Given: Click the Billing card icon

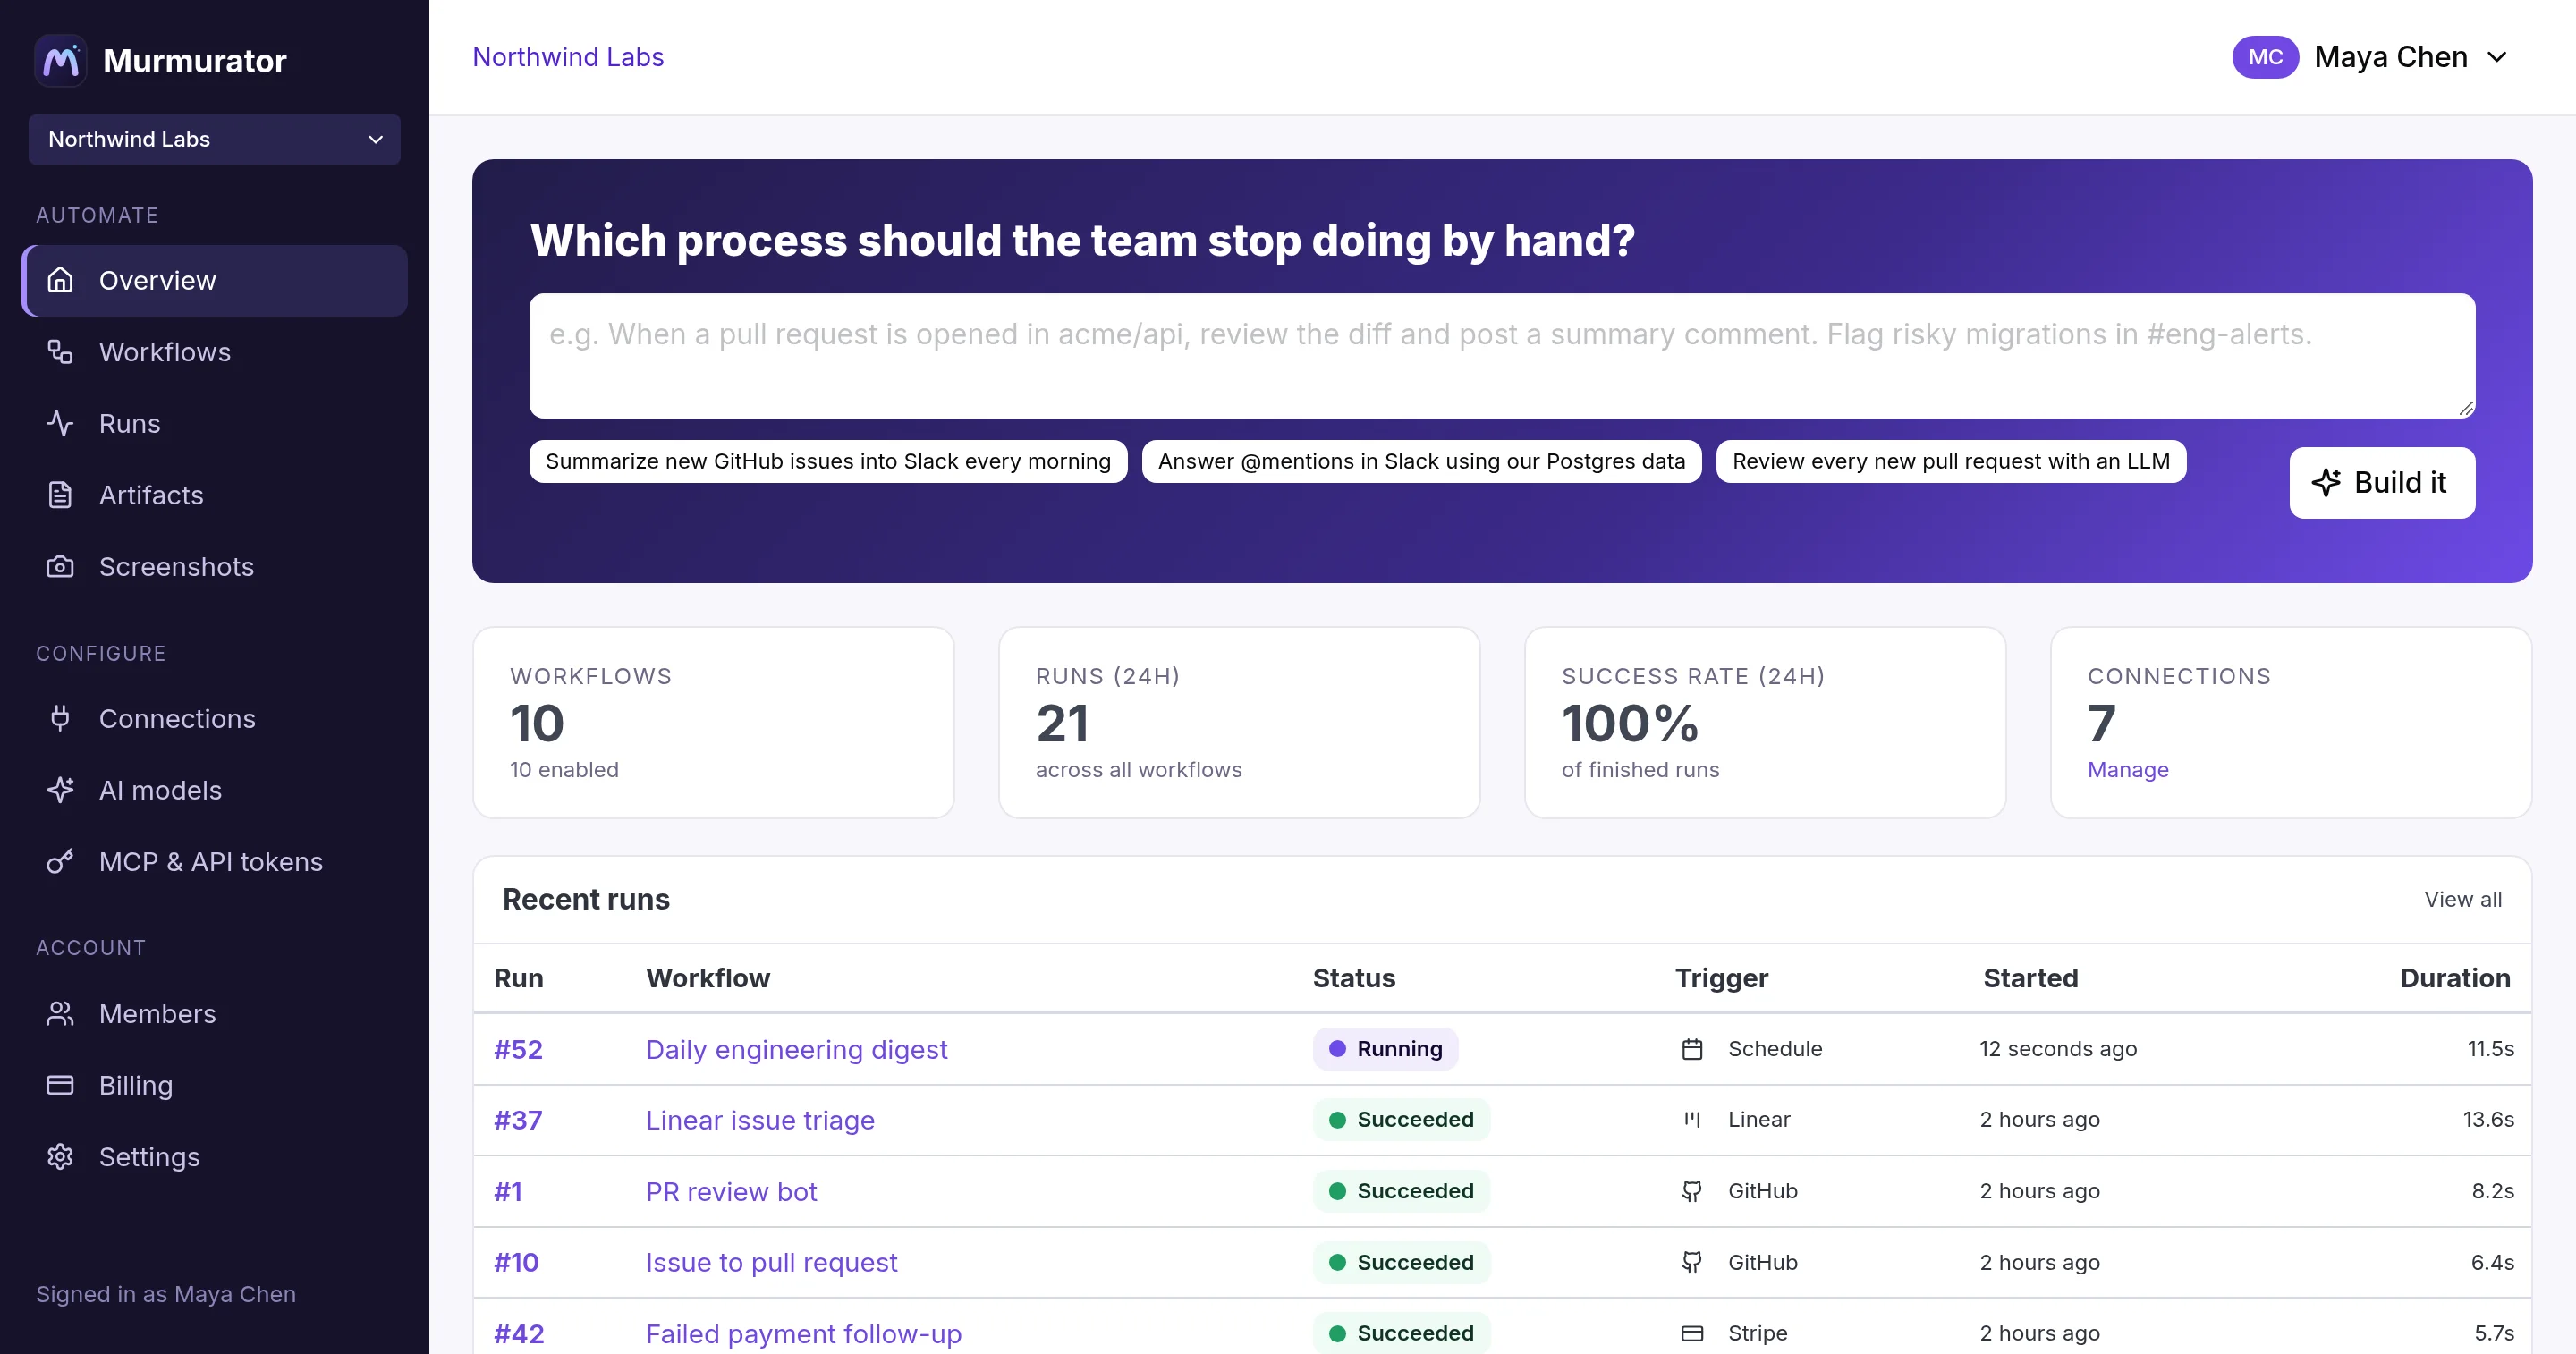Looking at the screenshot, I should point(60,1085).
